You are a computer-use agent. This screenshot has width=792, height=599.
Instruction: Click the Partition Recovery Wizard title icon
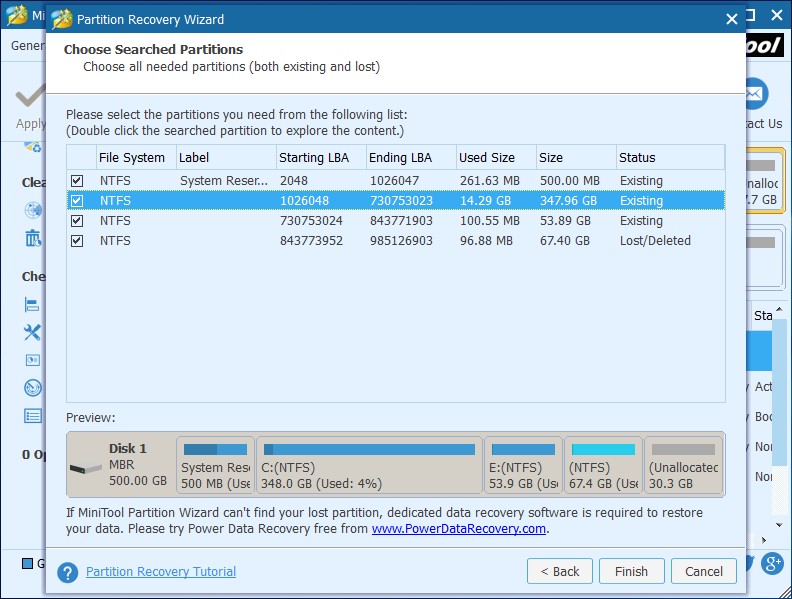[x=62, y=19]
